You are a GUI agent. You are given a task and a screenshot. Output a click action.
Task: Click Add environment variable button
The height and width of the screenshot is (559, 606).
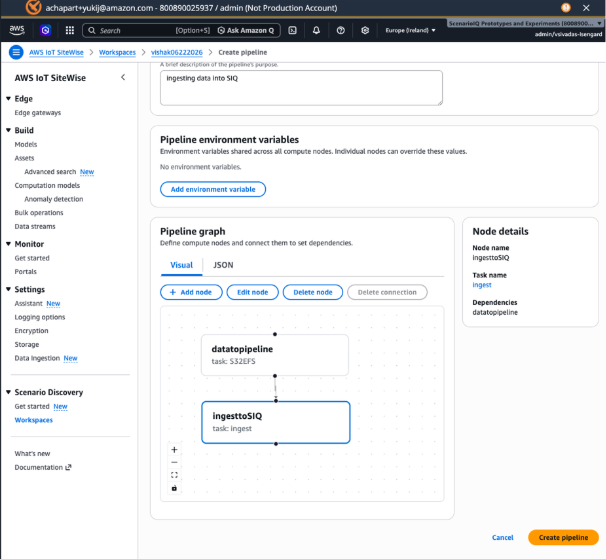pos(213,189)
